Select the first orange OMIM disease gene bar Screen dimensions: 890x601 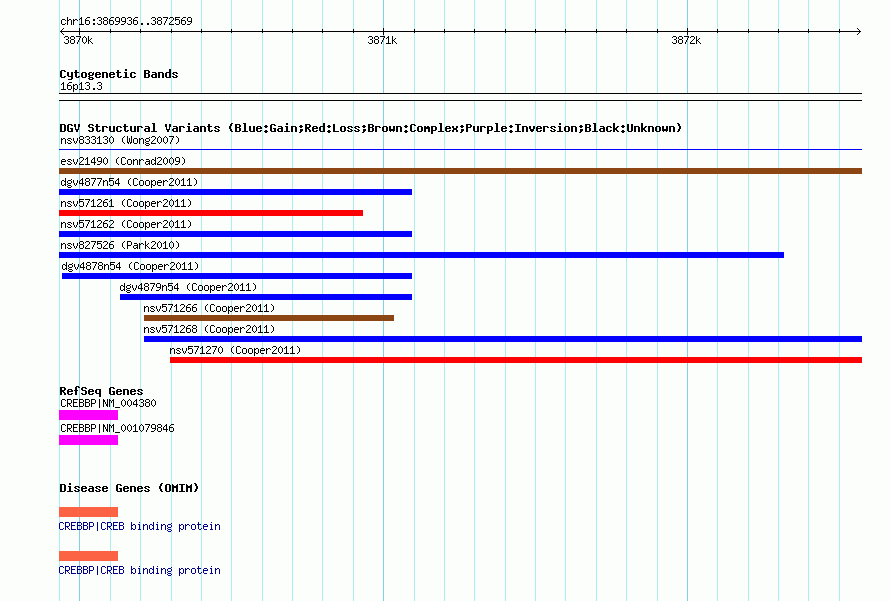(89, 512)
